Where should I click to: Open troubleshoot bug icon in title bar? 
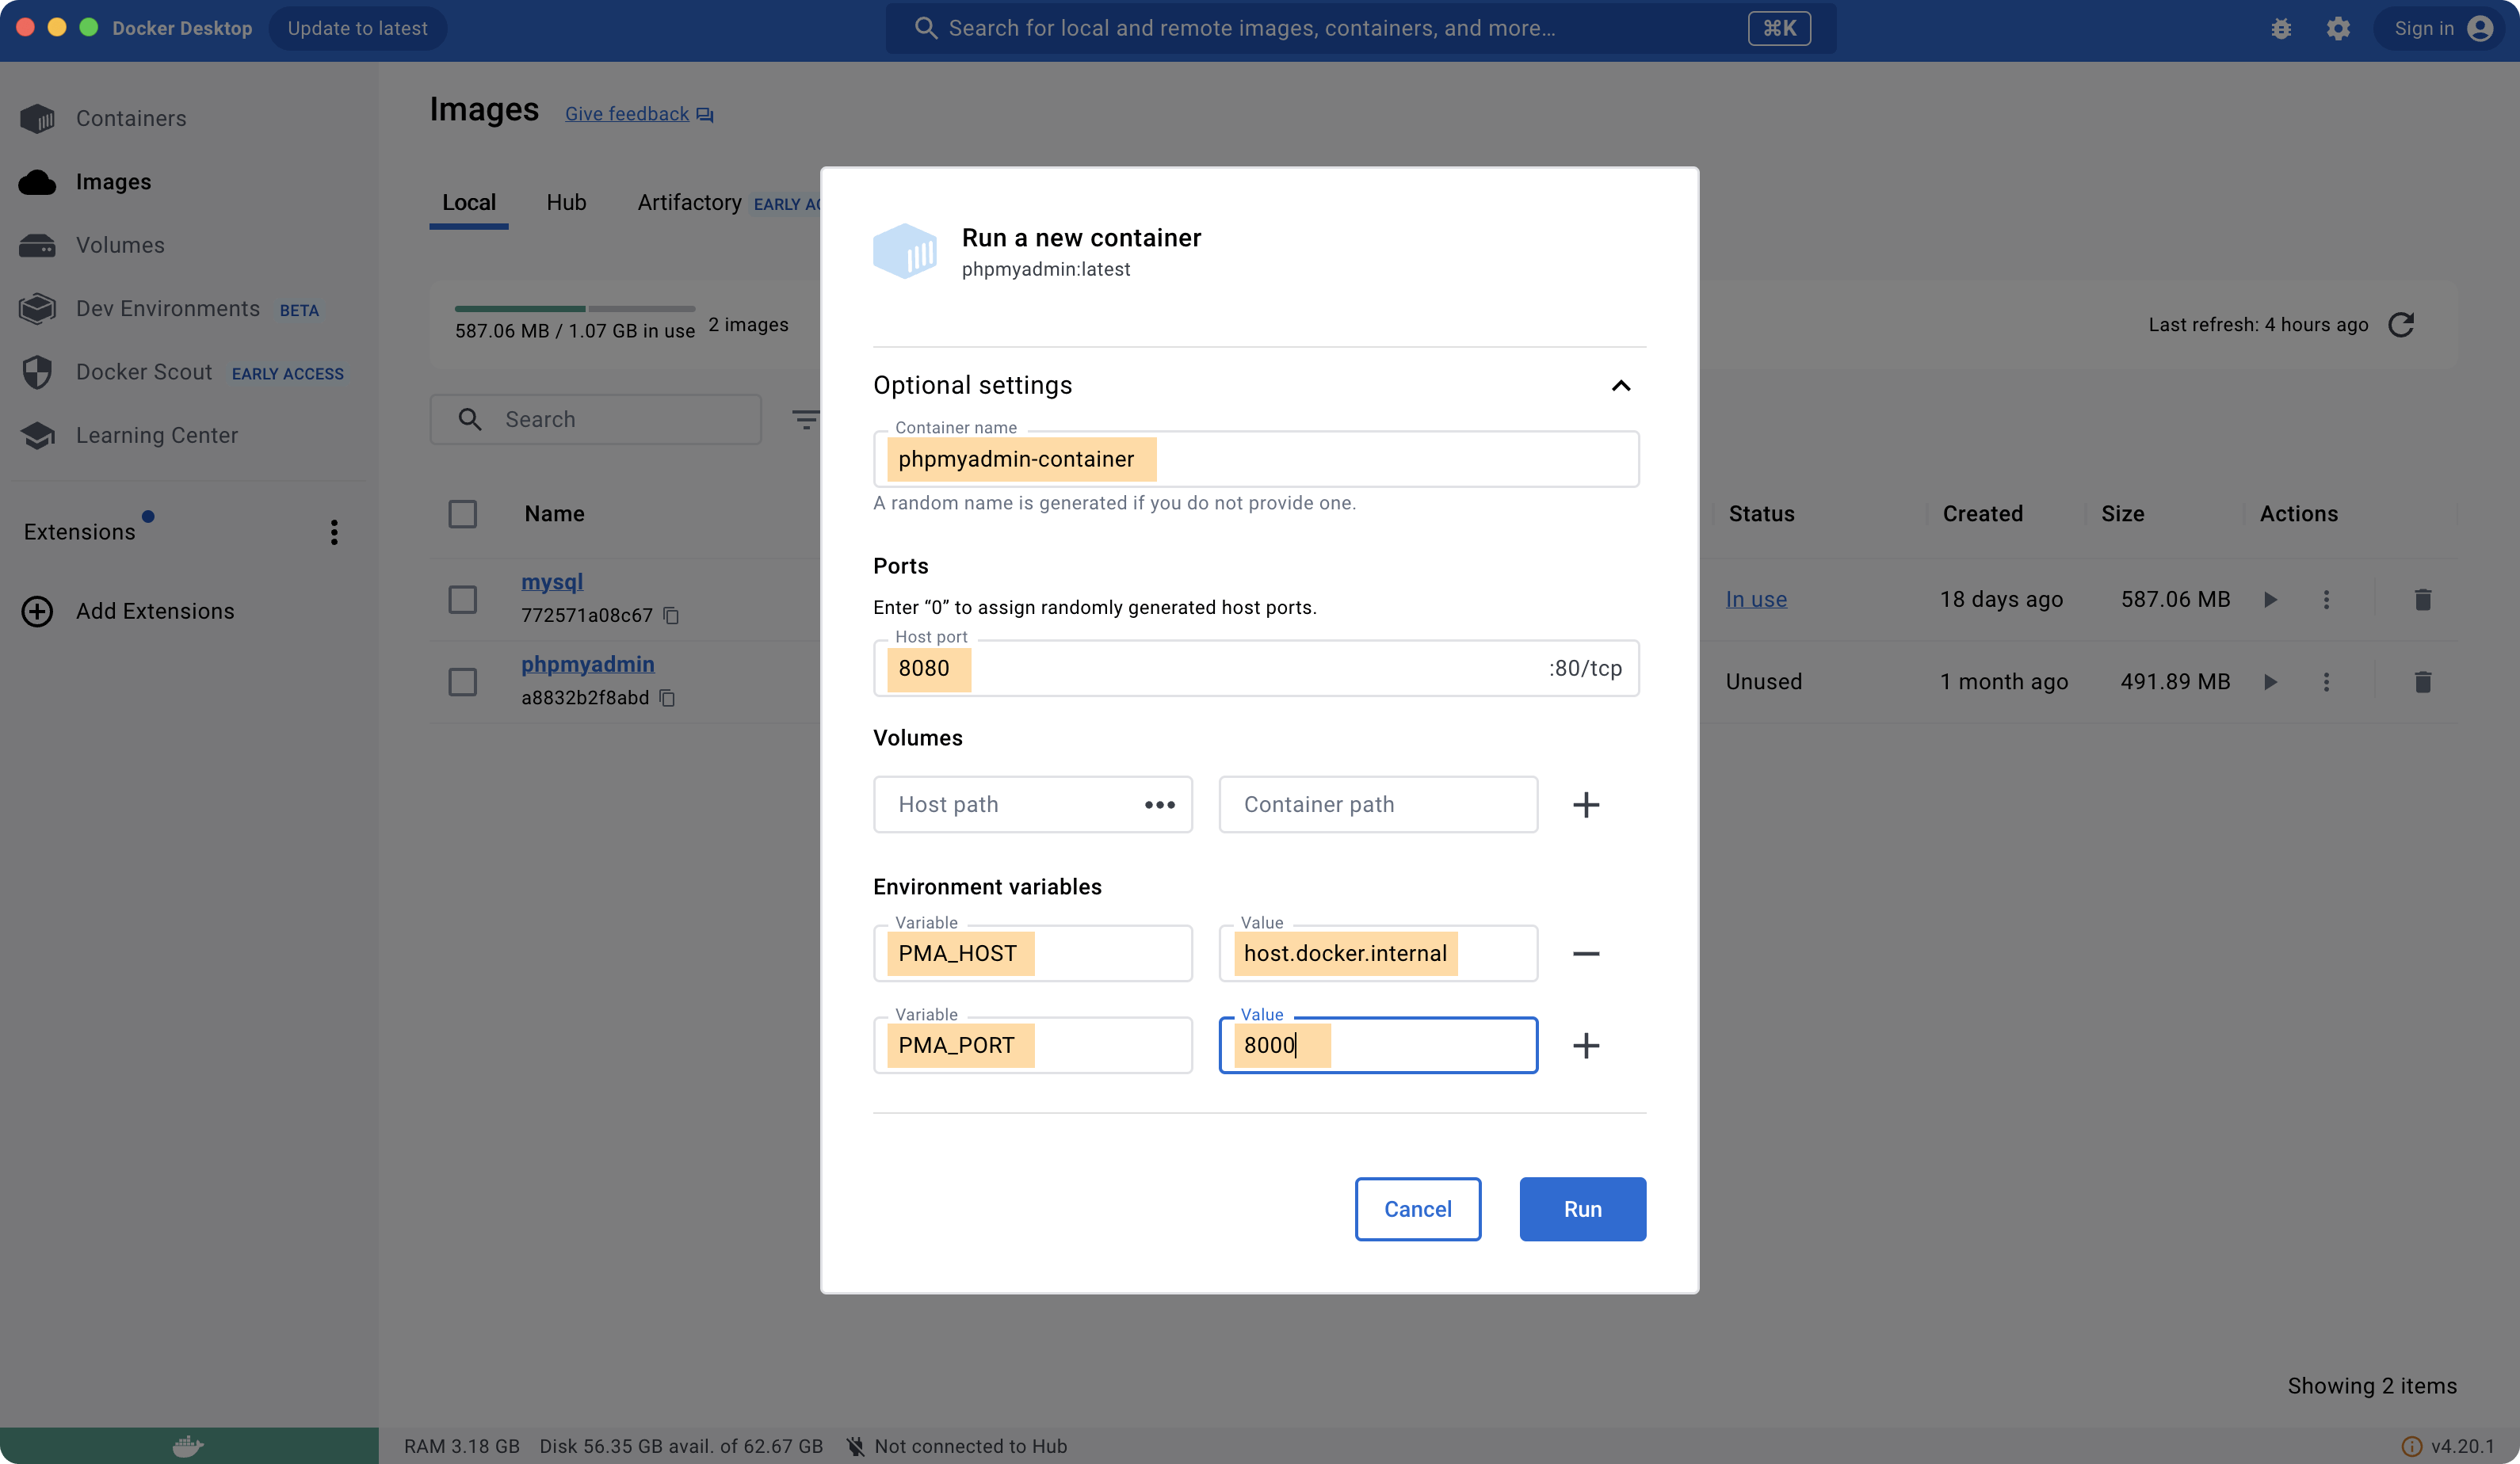point(2281,28)
